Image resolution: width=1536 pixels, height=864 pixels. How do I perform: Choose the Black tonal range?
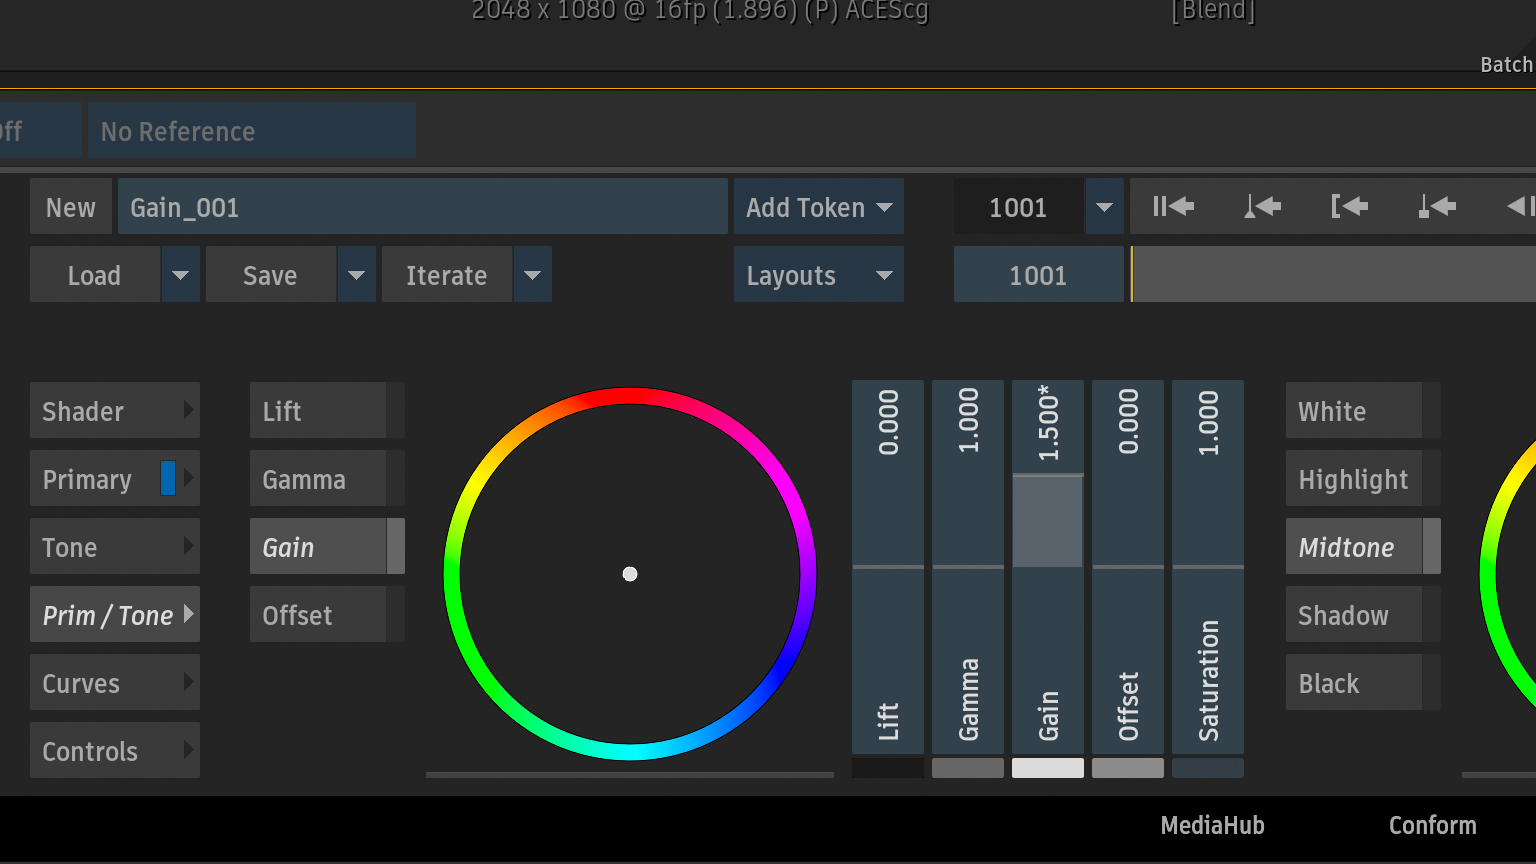point(1363,682)
